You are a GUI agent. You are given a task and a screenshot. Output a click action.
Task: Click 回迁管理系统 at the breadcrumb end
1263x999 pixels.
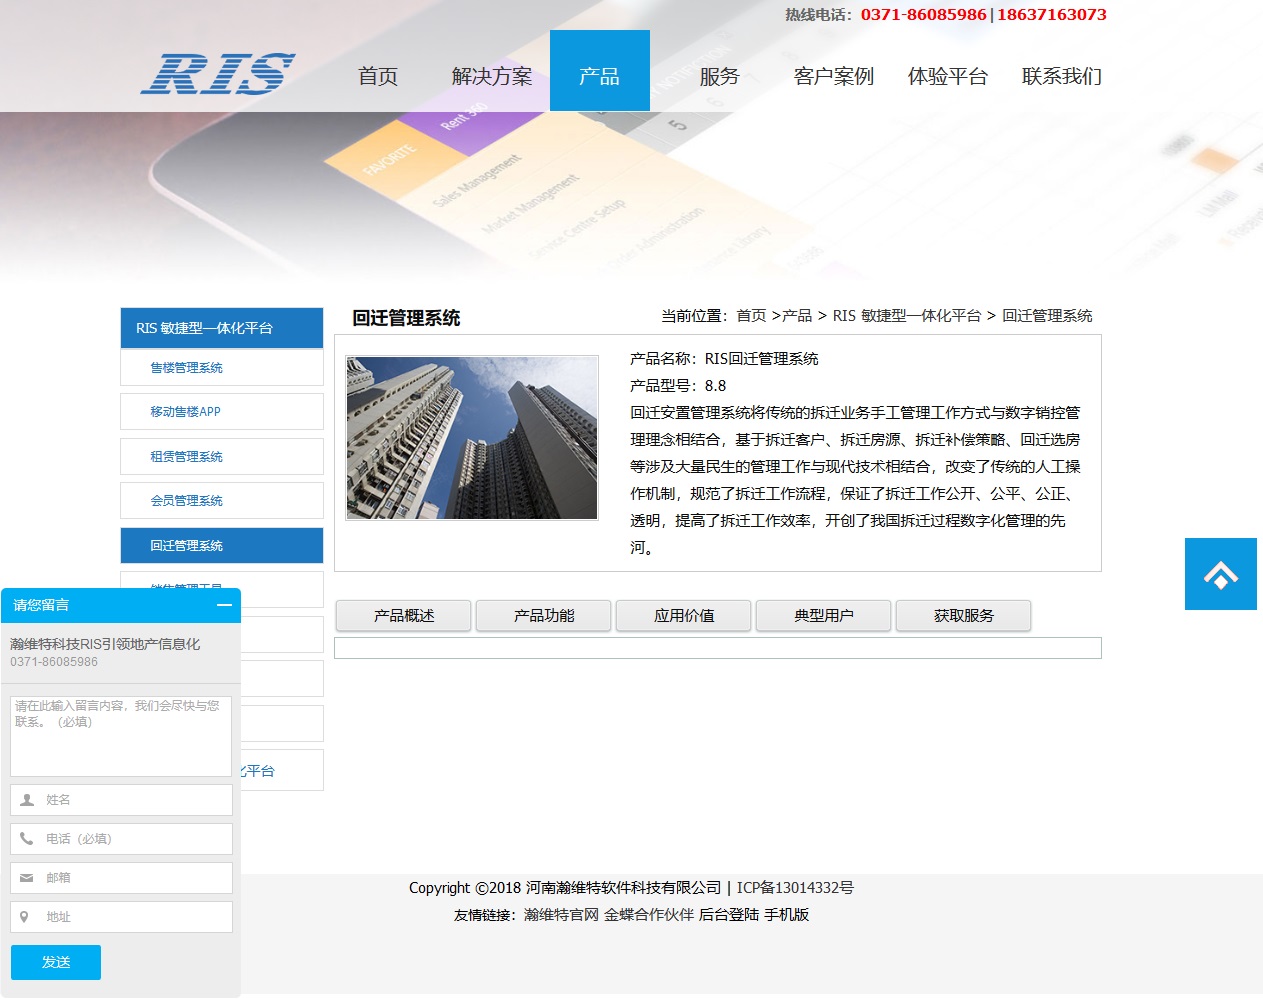[1047, 315]
